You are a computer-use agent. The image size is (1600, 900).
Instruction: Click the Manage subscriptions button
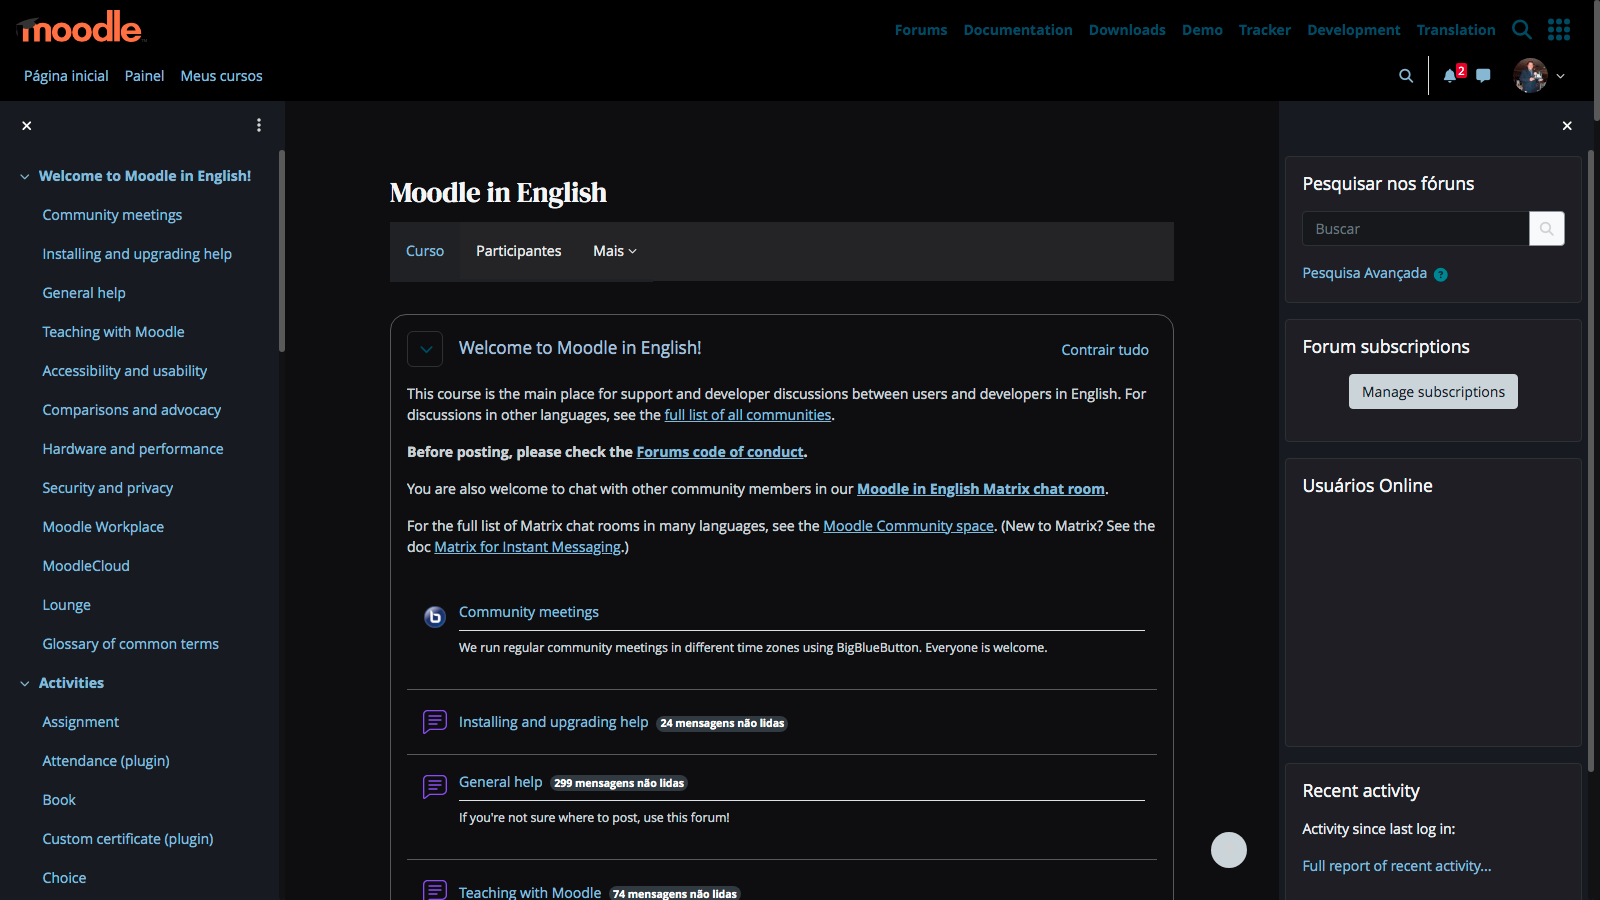[x=1433, y=392]
